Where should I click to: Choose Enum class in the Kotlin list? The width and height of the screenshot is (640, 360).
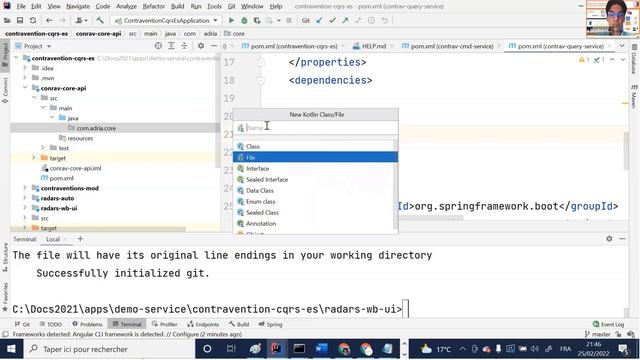[314, 201]
